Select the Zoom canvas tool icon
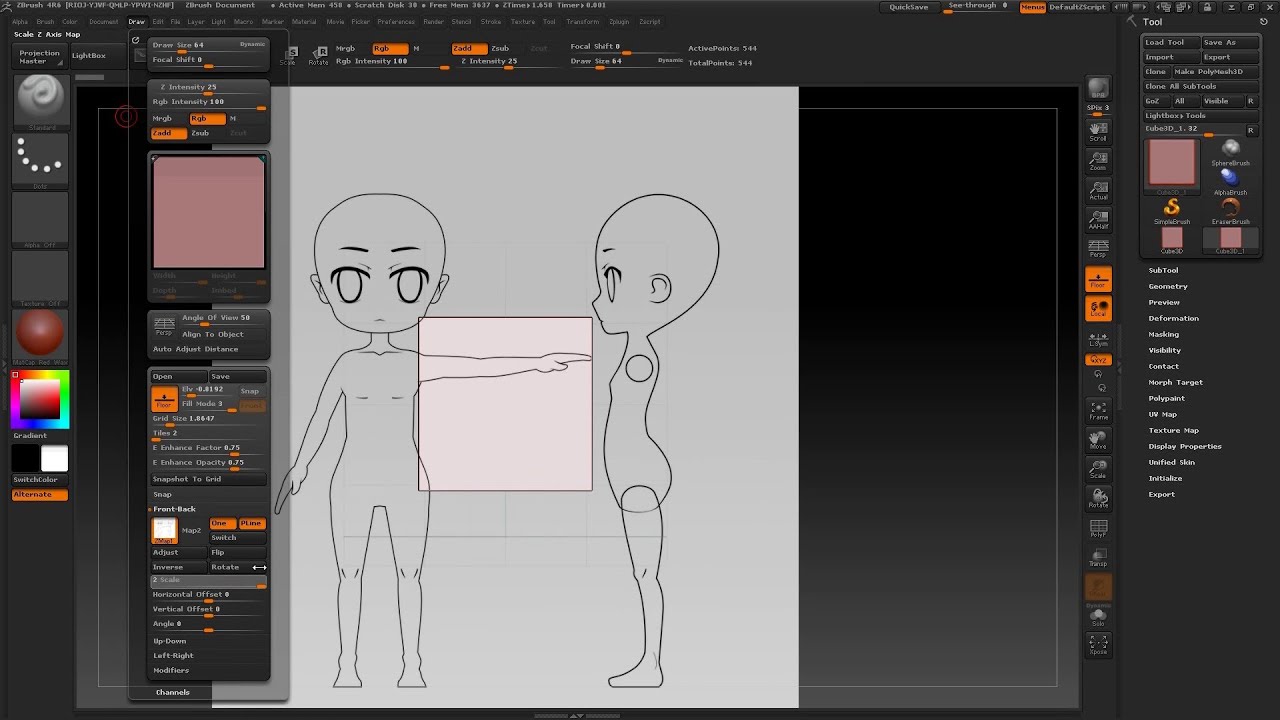Screen dimensions: 1280x720 (1098, 160)
